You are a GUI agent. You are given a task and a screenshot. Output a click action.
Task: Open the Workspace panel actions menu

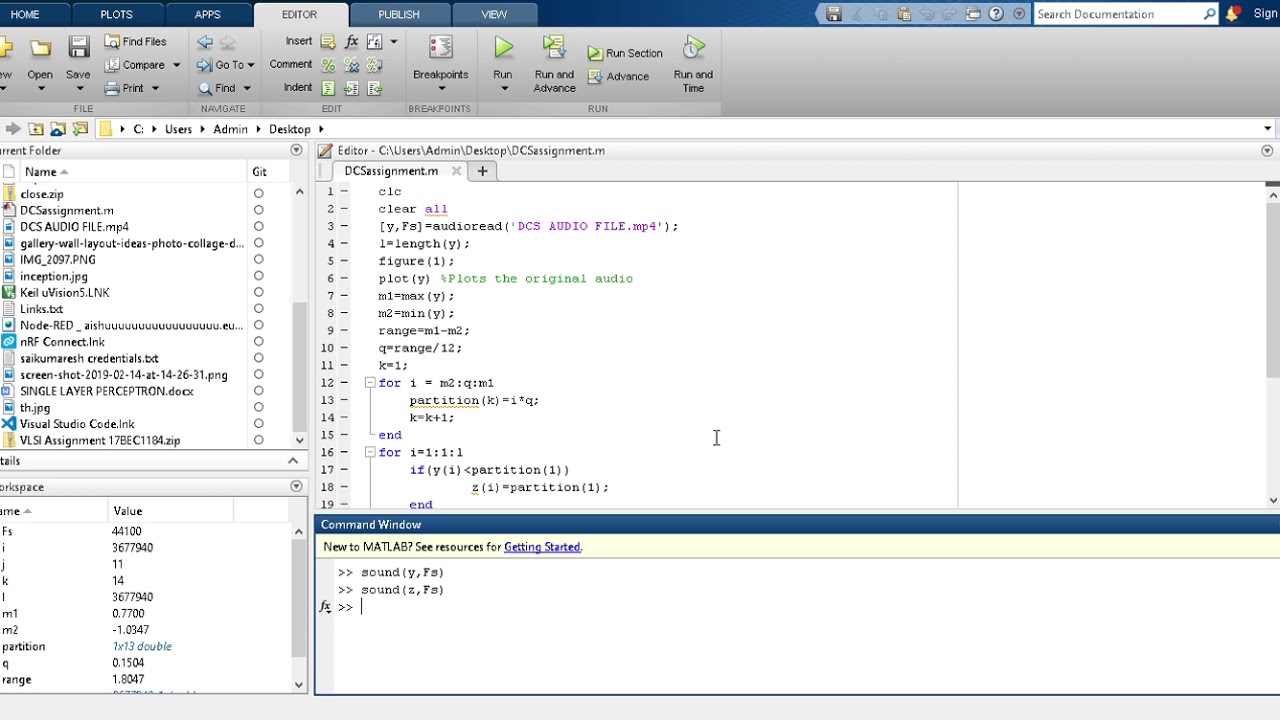coord(296,486)
